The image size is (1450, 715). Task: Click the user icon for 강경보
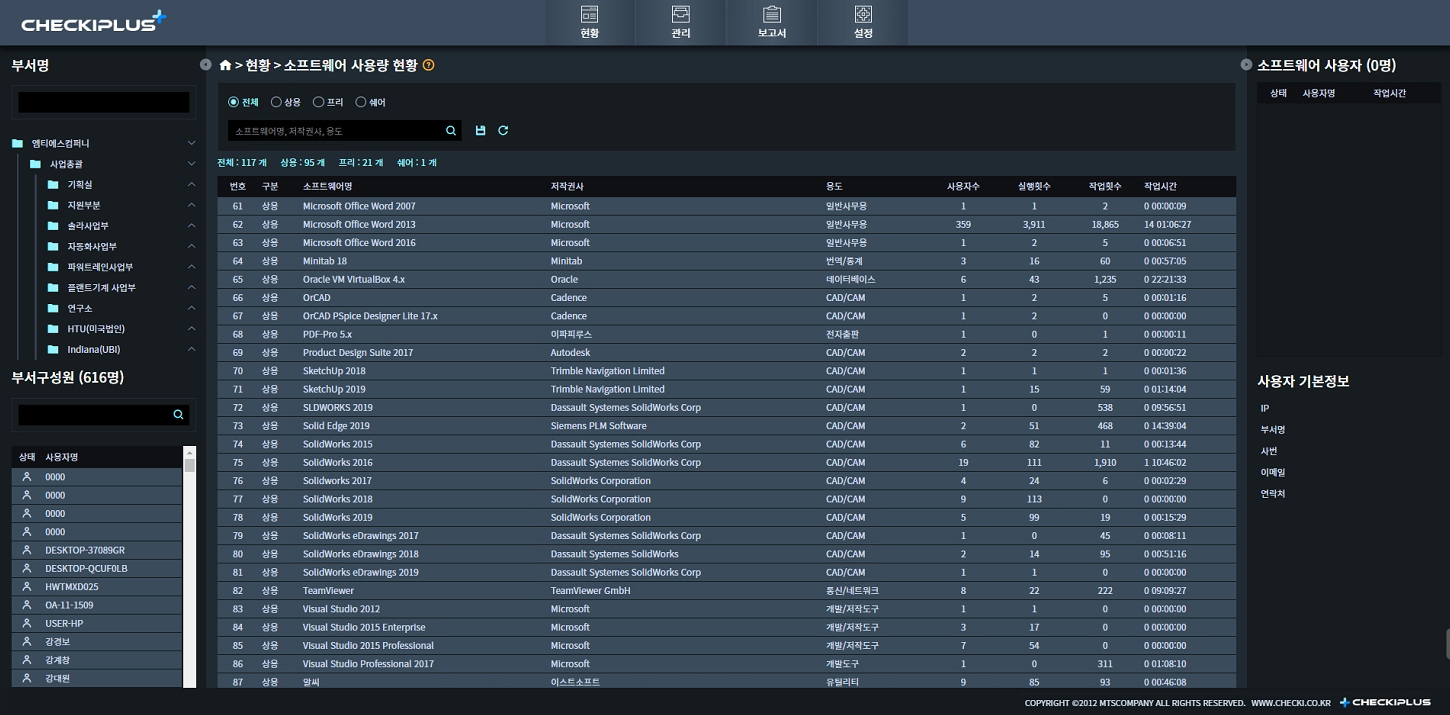(27, 642)
